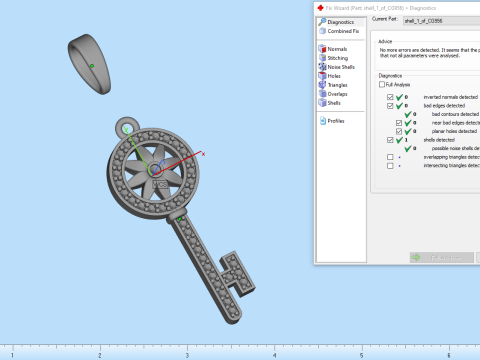Toggle the inverted normals detected checkbox
Screen dimensions: 480x360
[390, 97]
